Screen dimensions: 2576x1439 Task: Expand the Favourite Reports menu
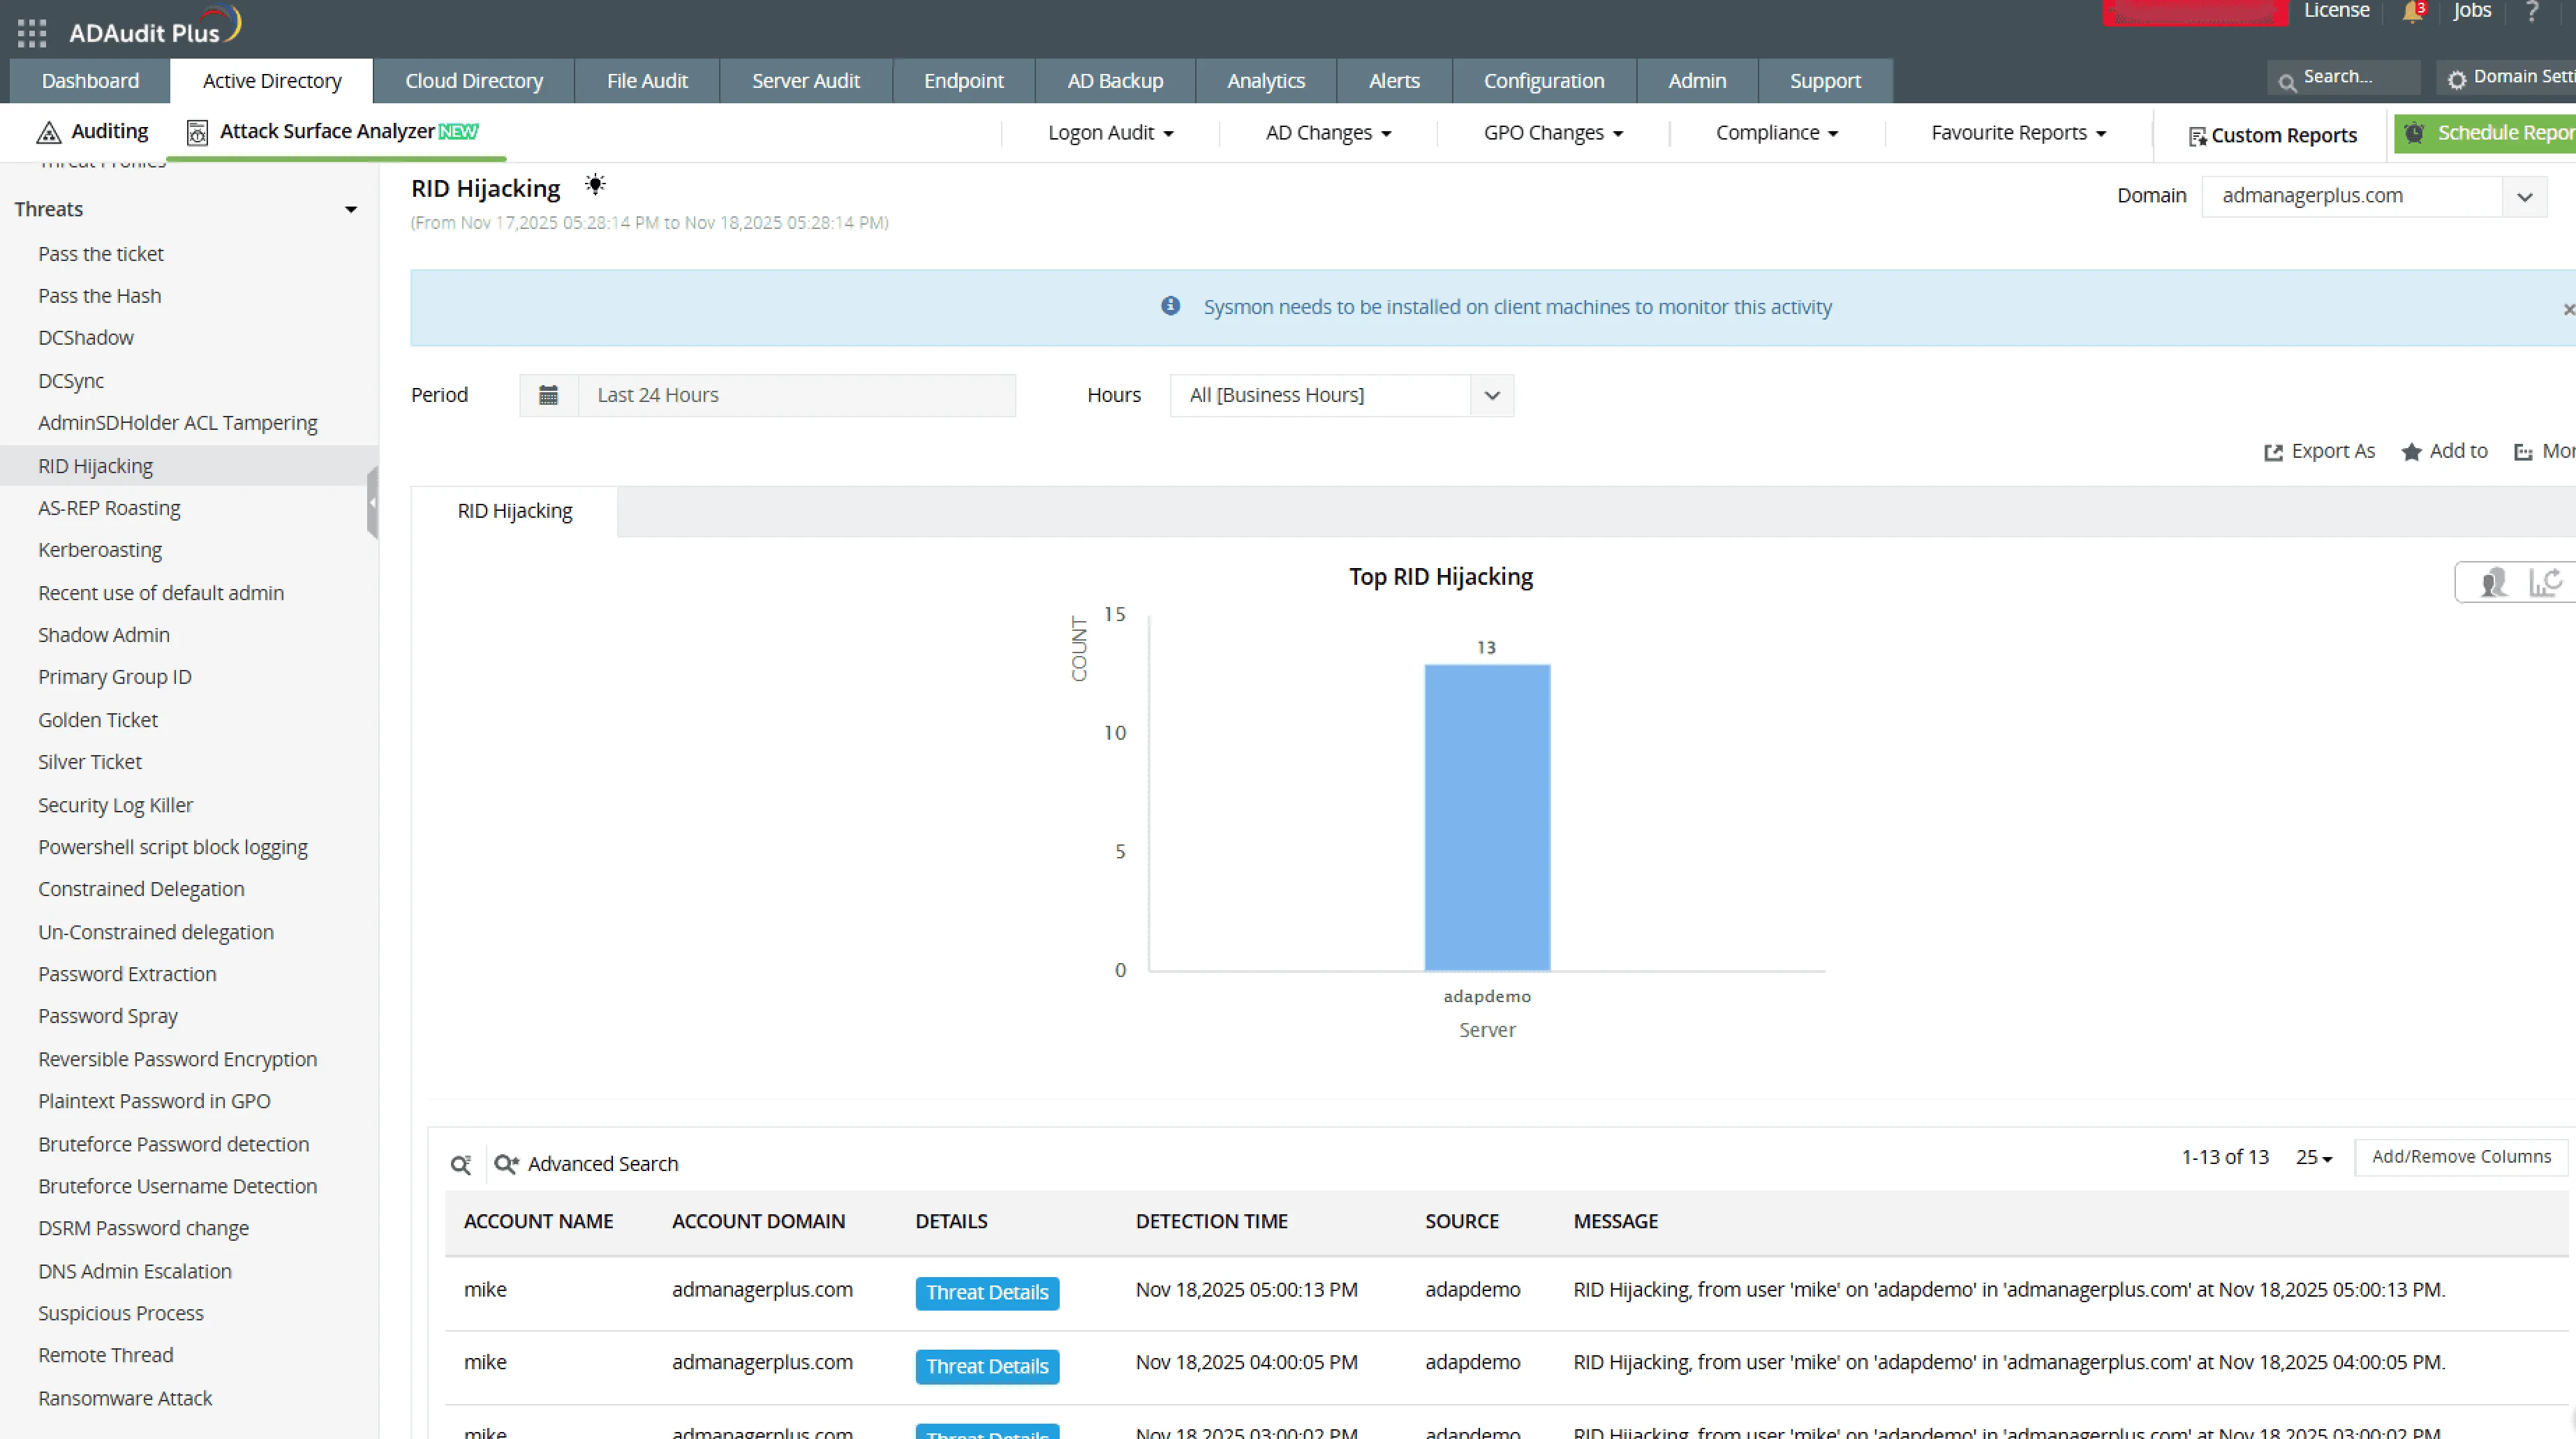[2018, 133]
